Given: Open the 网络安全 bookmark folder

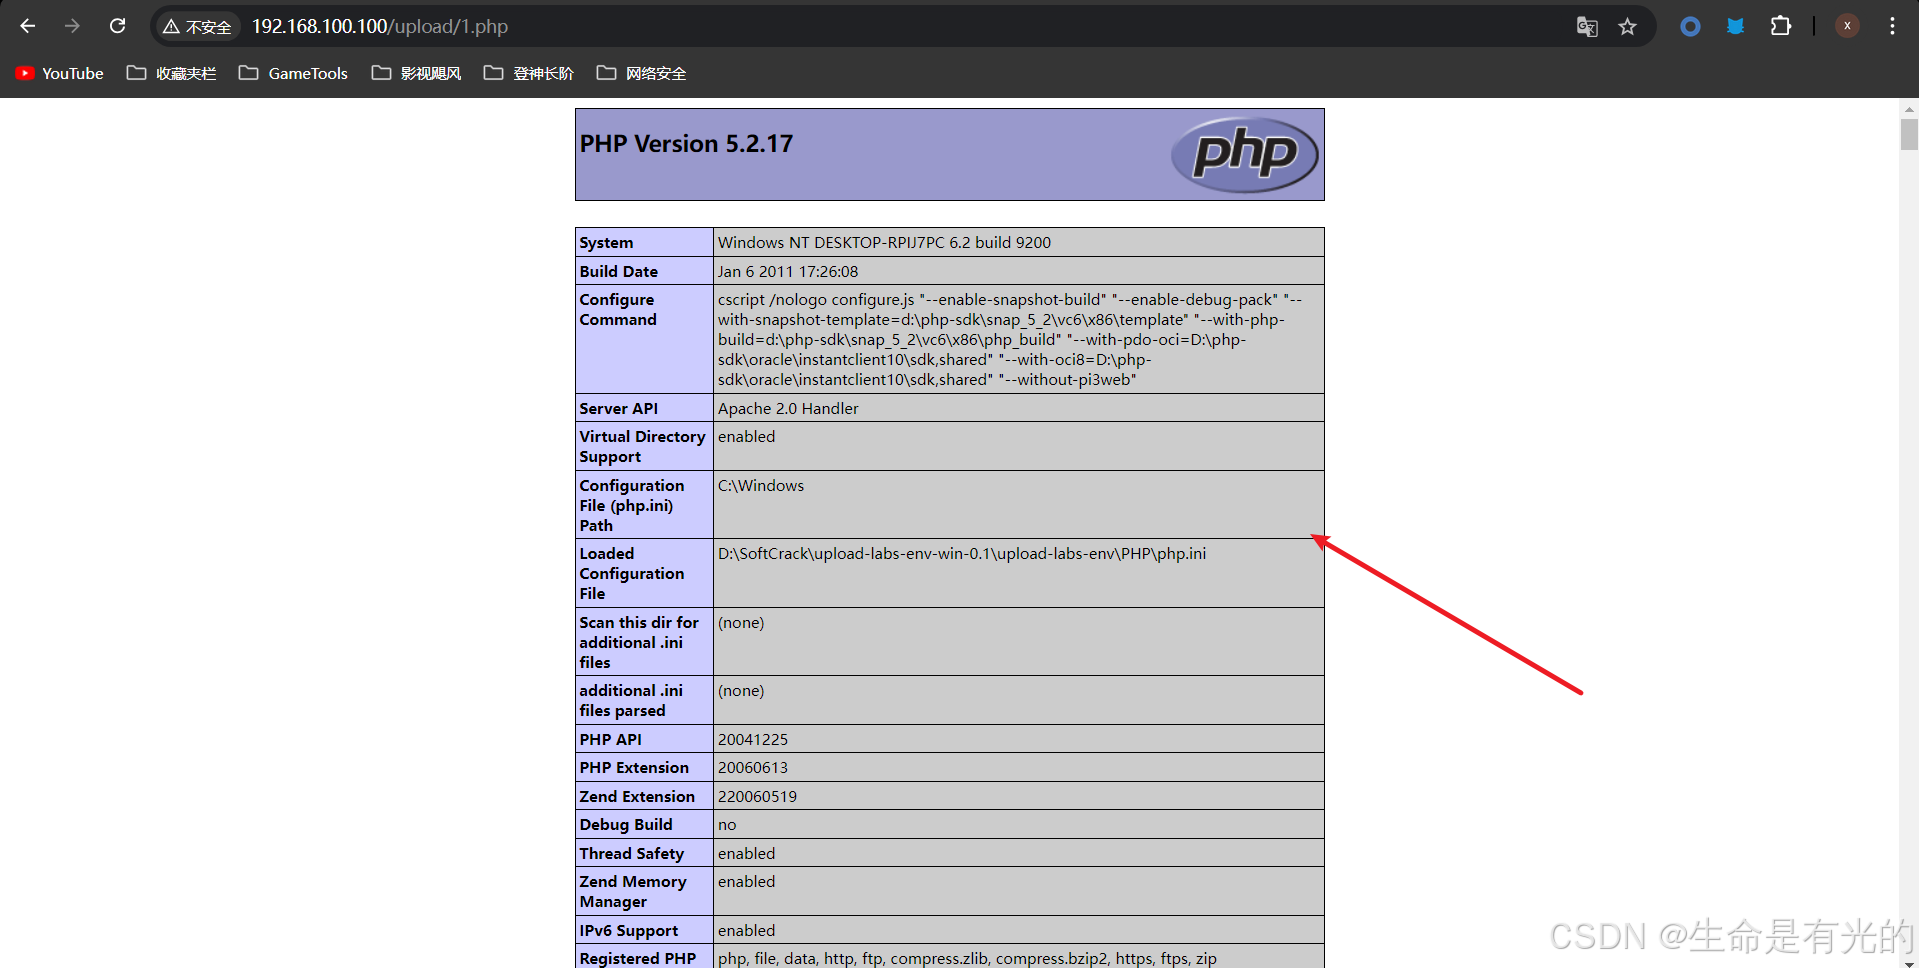Looking at the screenshot, I should click(x=641, y=73).
